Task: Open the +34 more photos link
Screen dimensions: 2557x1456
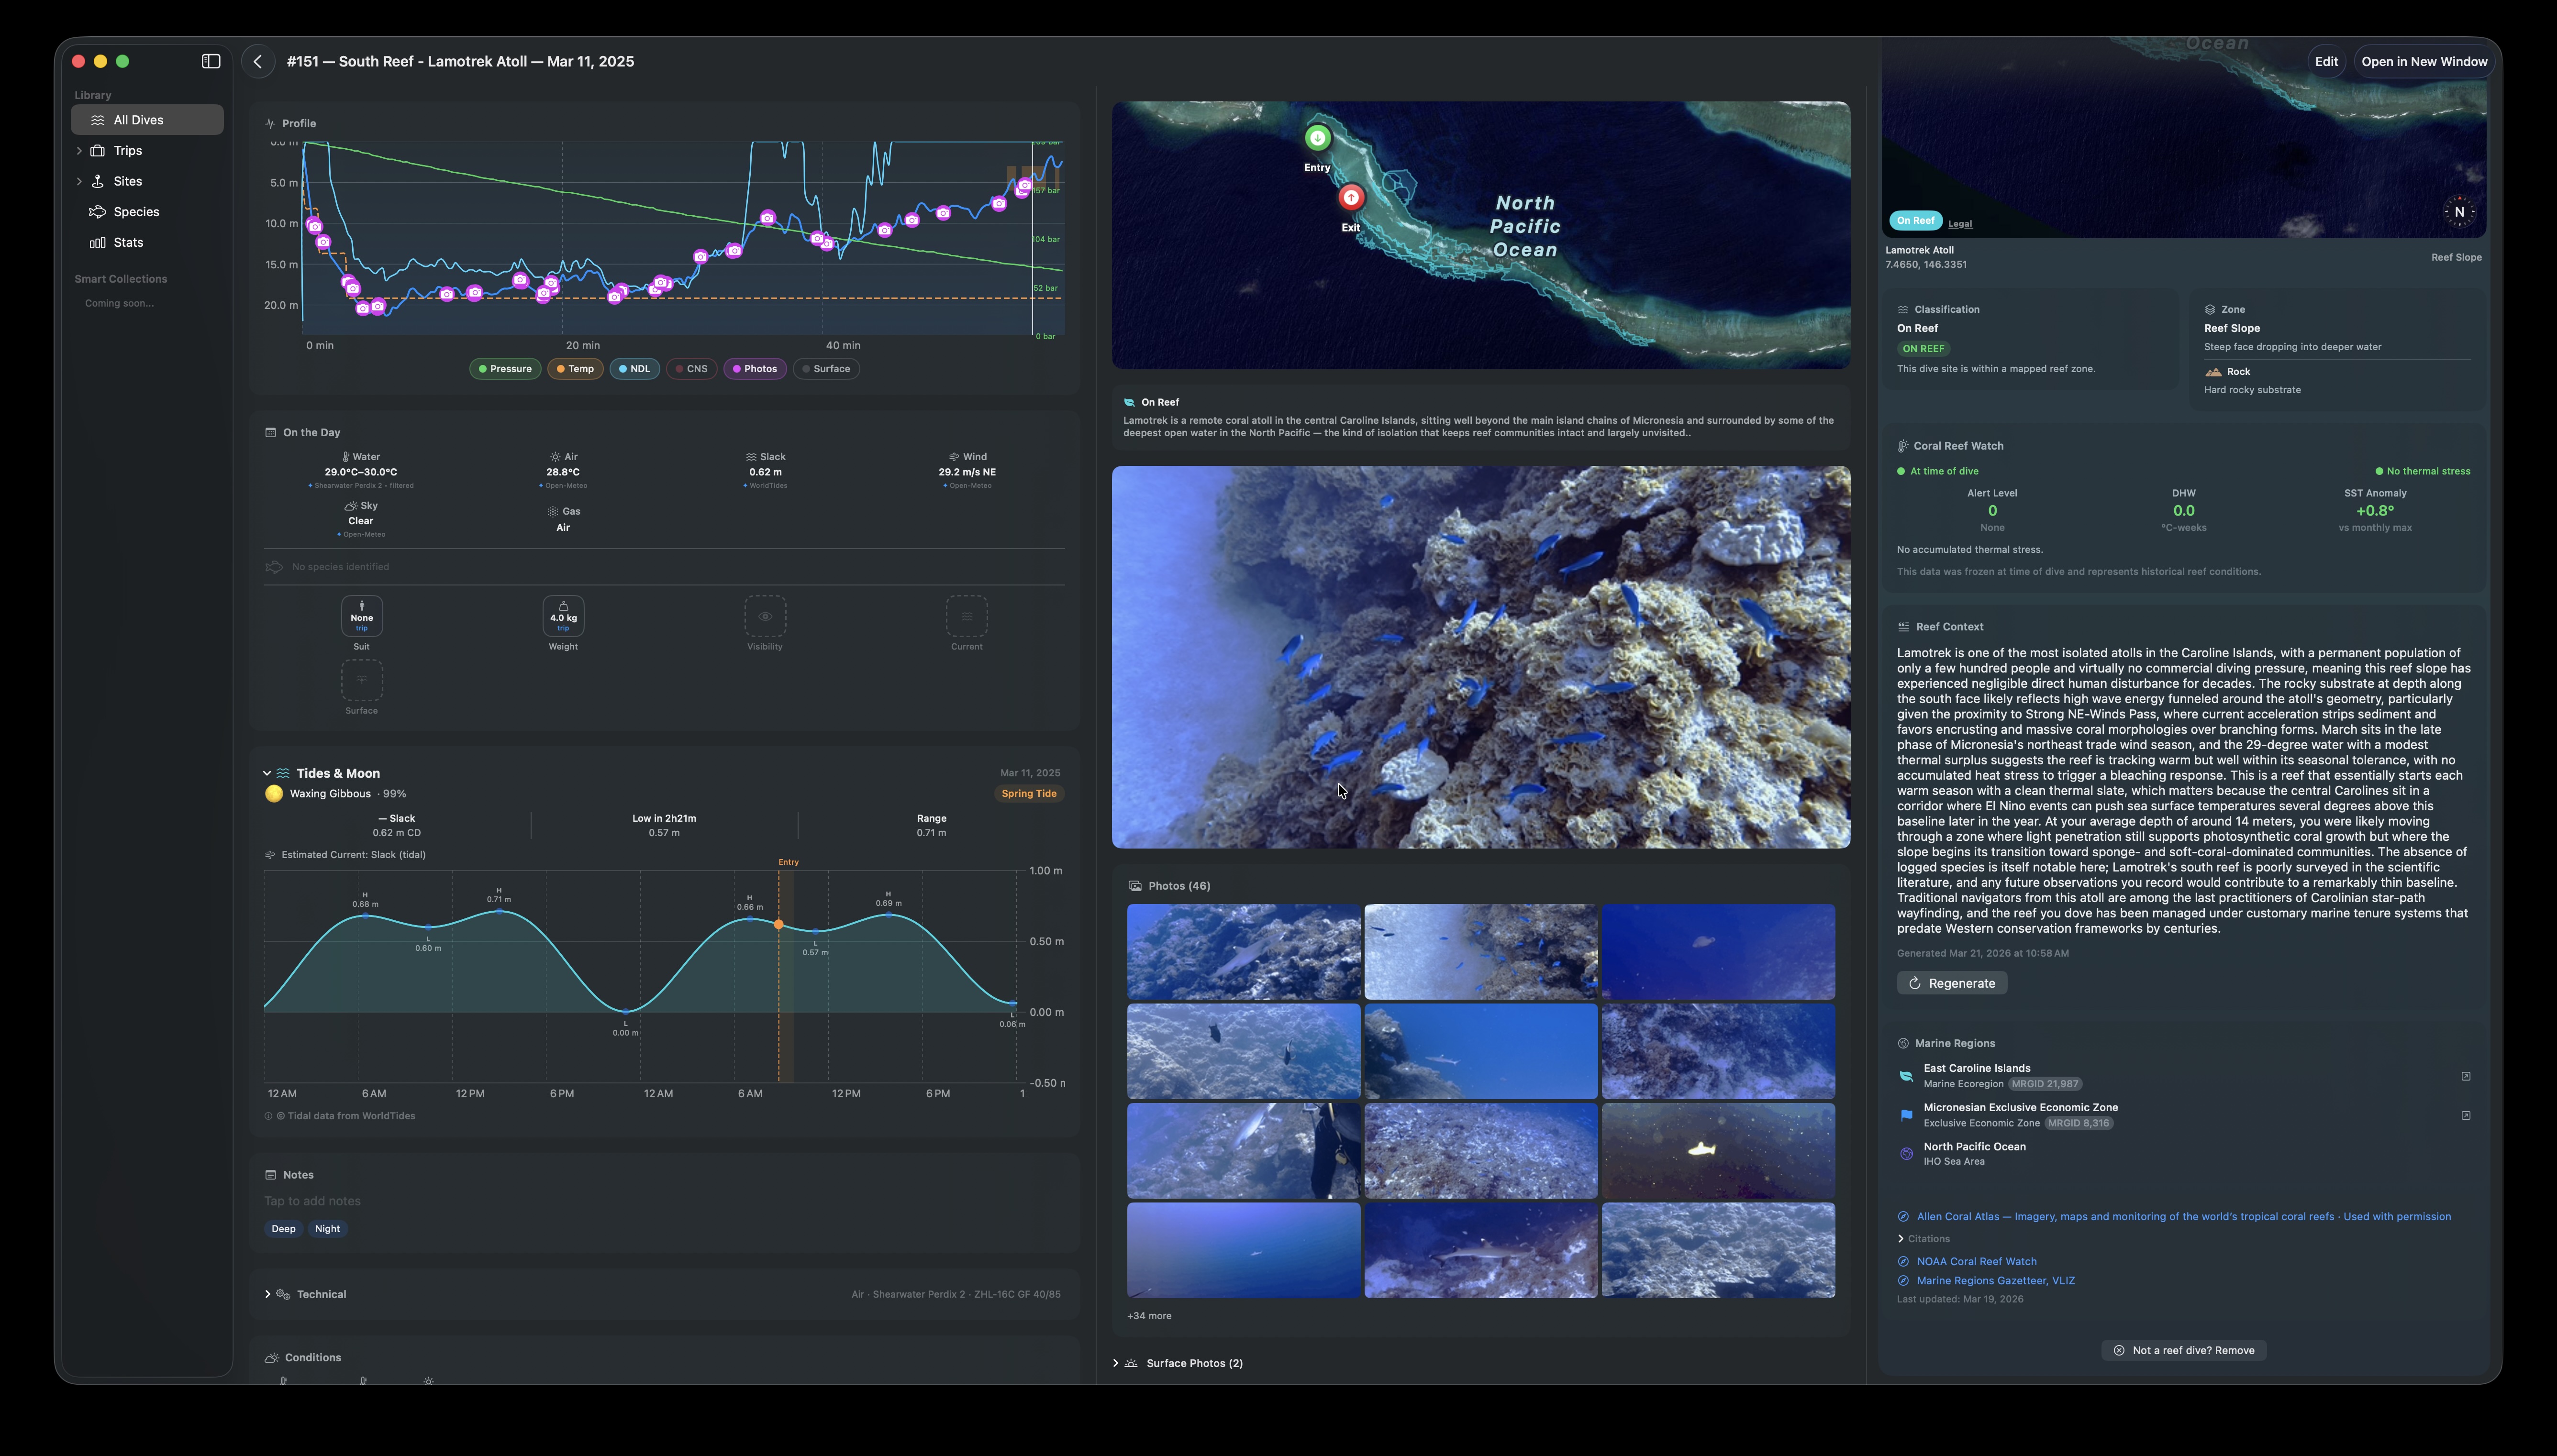Action: point(1149,1316)
